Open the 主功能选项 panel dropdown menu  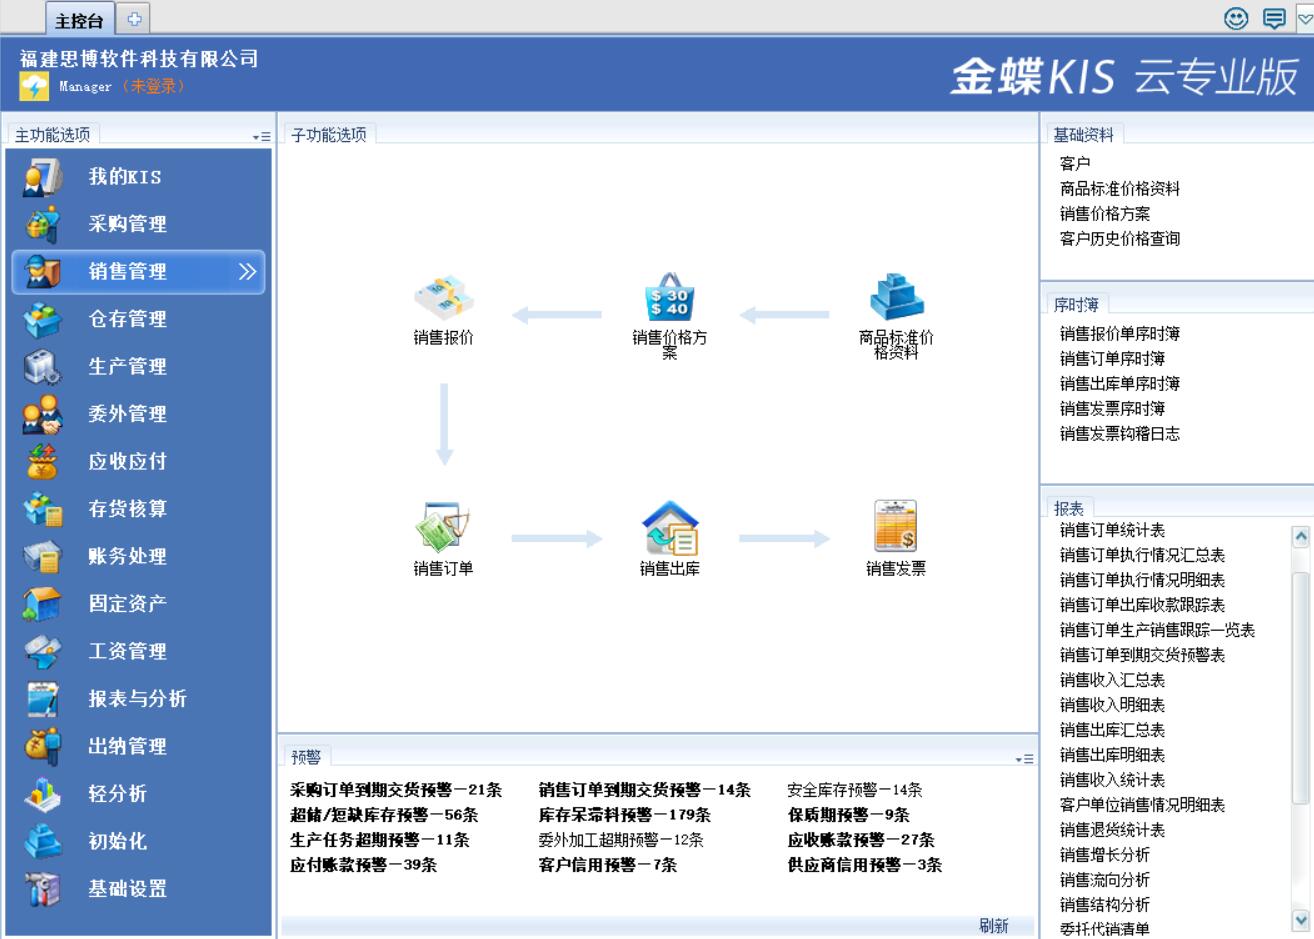tap(261, 137)
